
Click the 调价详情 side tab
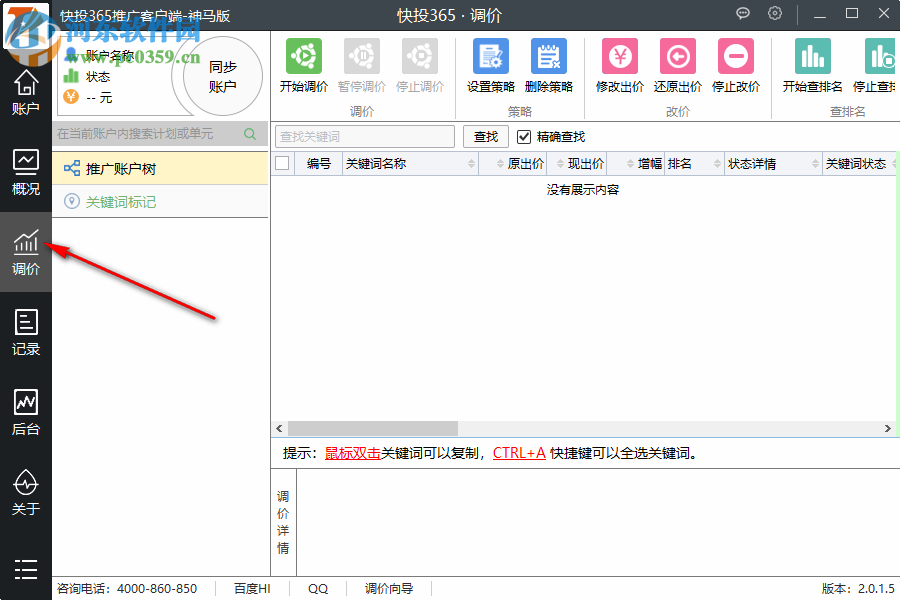point(283,522)
